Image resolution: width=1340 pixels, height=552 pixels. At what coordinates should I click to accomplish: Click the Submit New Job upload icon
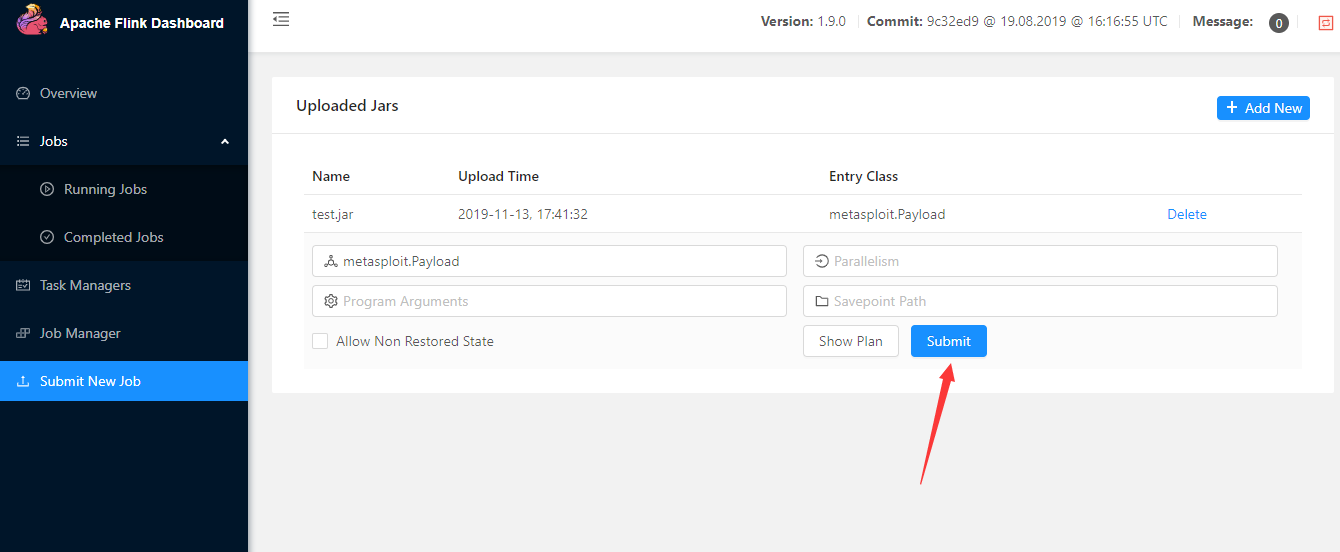coord(23,381)
